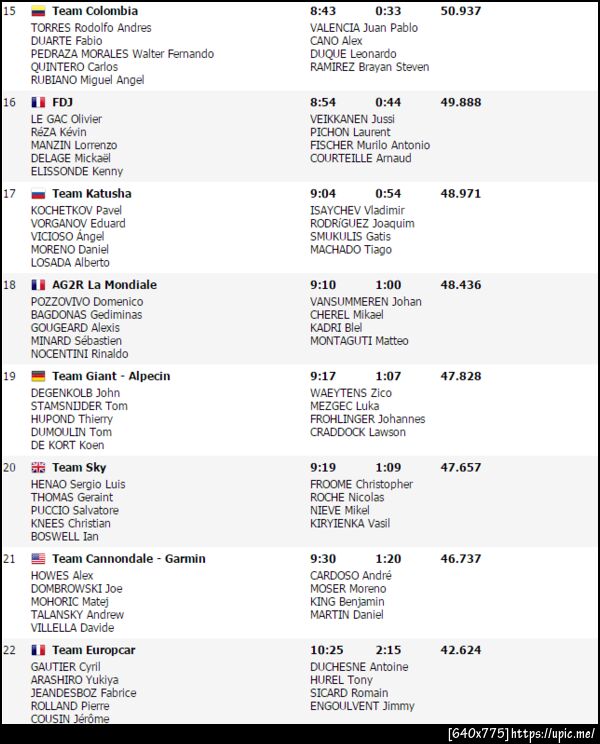Click the French flag beside Team Europcar
Screen dimensions: 600x744
(x=39, y=650)
